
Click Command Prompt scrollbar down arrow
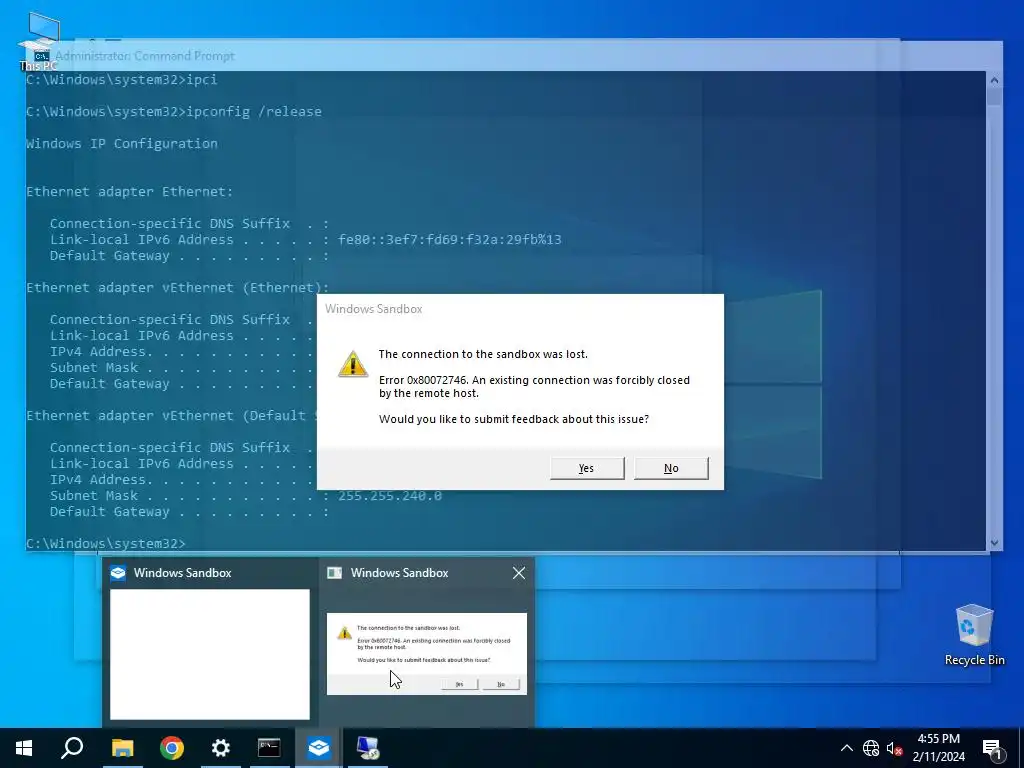(x=994, y=543)
